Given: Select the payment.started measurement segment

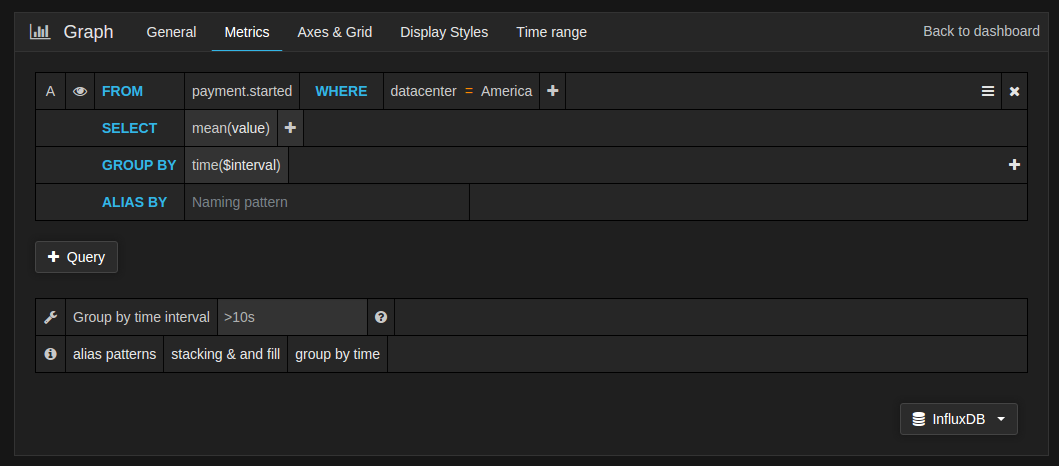Looking at the screenshot, I should click(242, 91).
